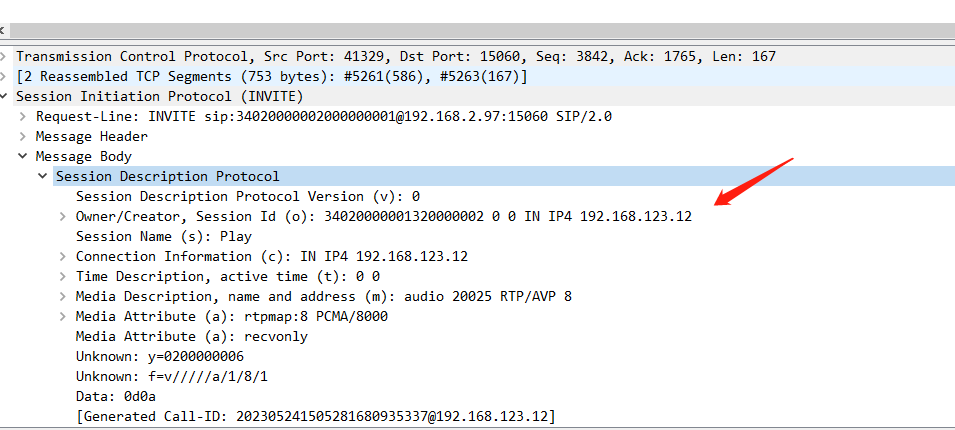Expand the Transmission Control Protocol row
The width and height of the screenshot is (955, 430).
pyautogui.click(x=5, y=57)
